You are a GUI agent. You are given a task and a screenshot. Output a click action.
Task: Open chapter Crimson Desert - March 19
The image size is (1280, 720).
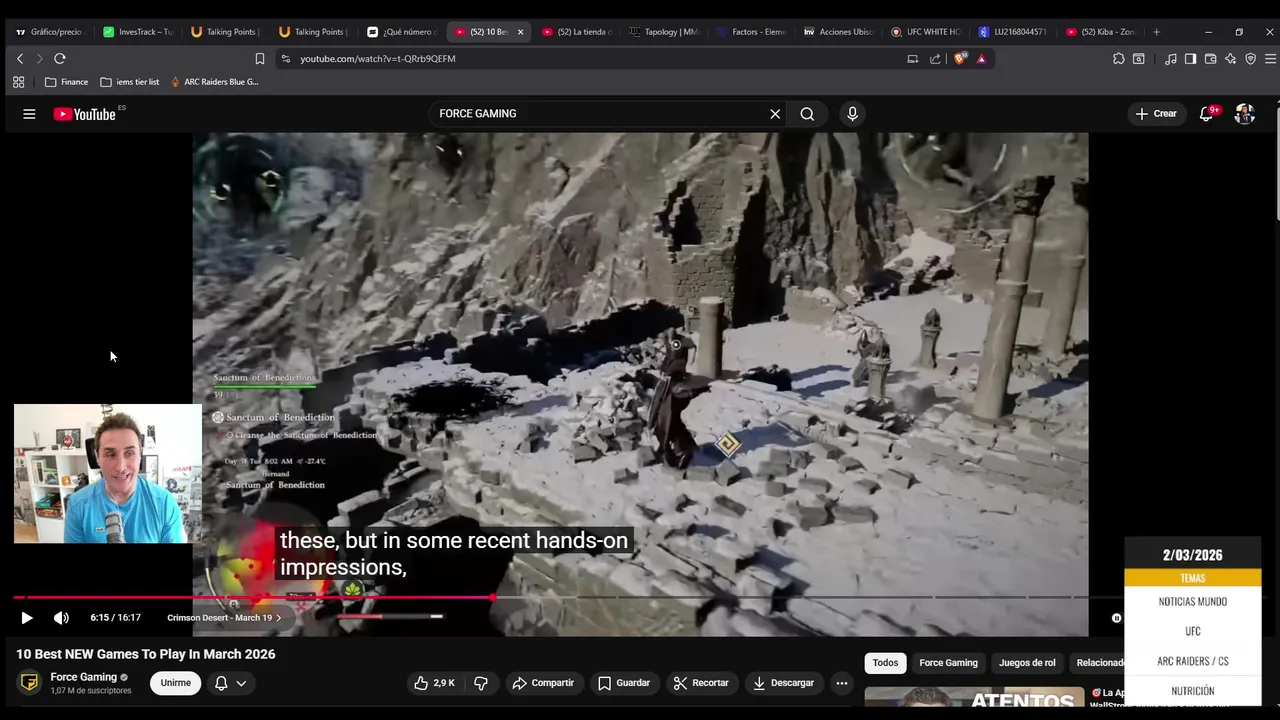click(224, 618)
